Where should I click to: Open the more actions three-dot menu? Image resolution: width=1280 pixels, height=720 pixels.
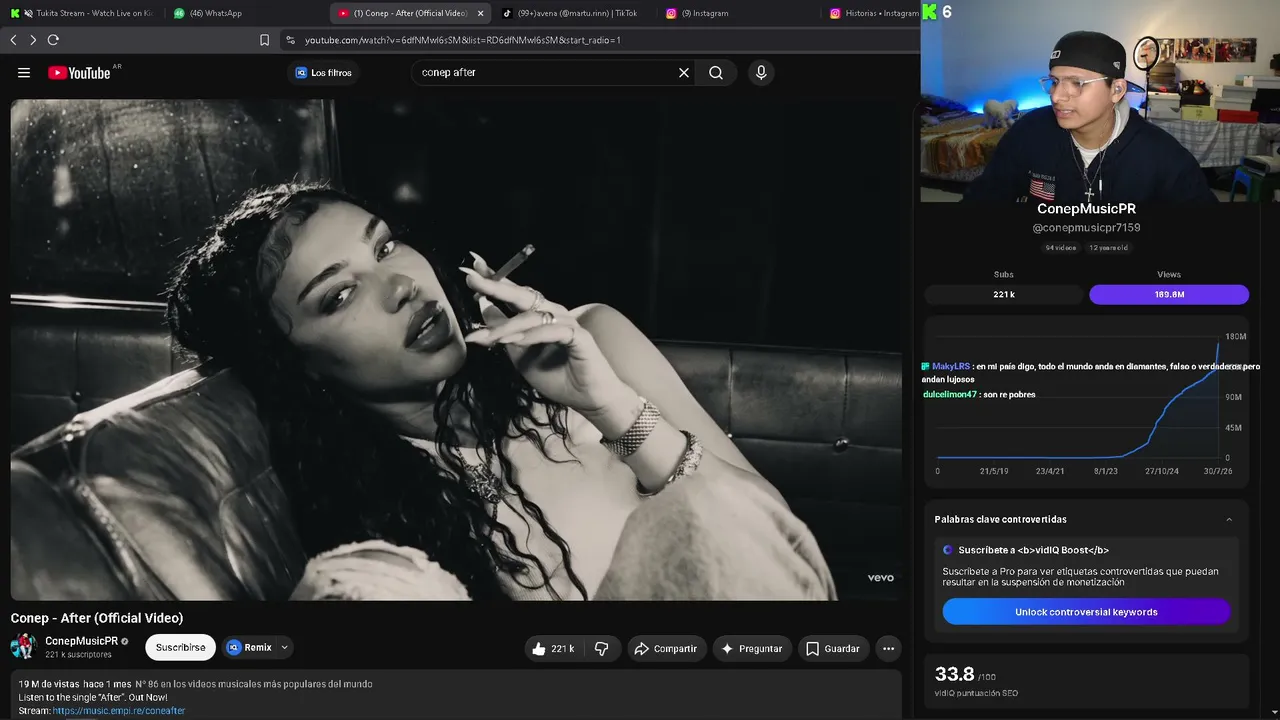click(888, 648)
